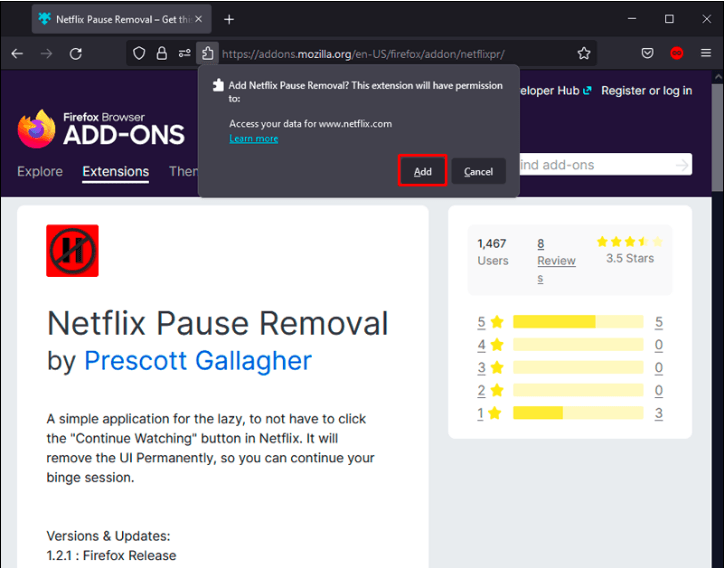This screenshot has width=724, height=568.
Task: Click the 'Versions & Updates:' text
Action: tap(109, 536)
